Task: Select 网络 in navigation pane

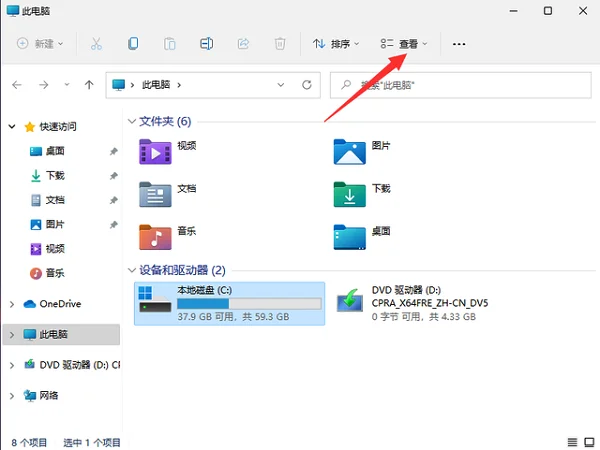Action: [x=48, y=395]
